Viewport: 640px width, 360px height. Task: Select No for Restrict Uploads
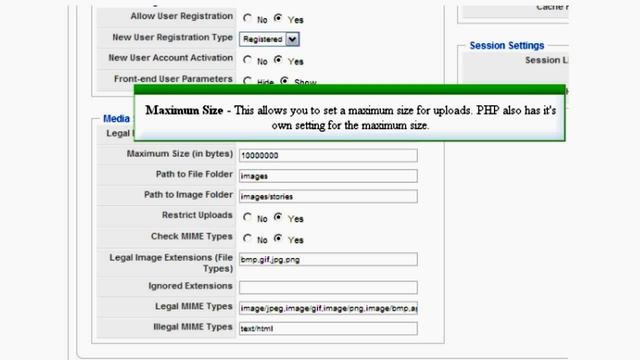[247, 218]
